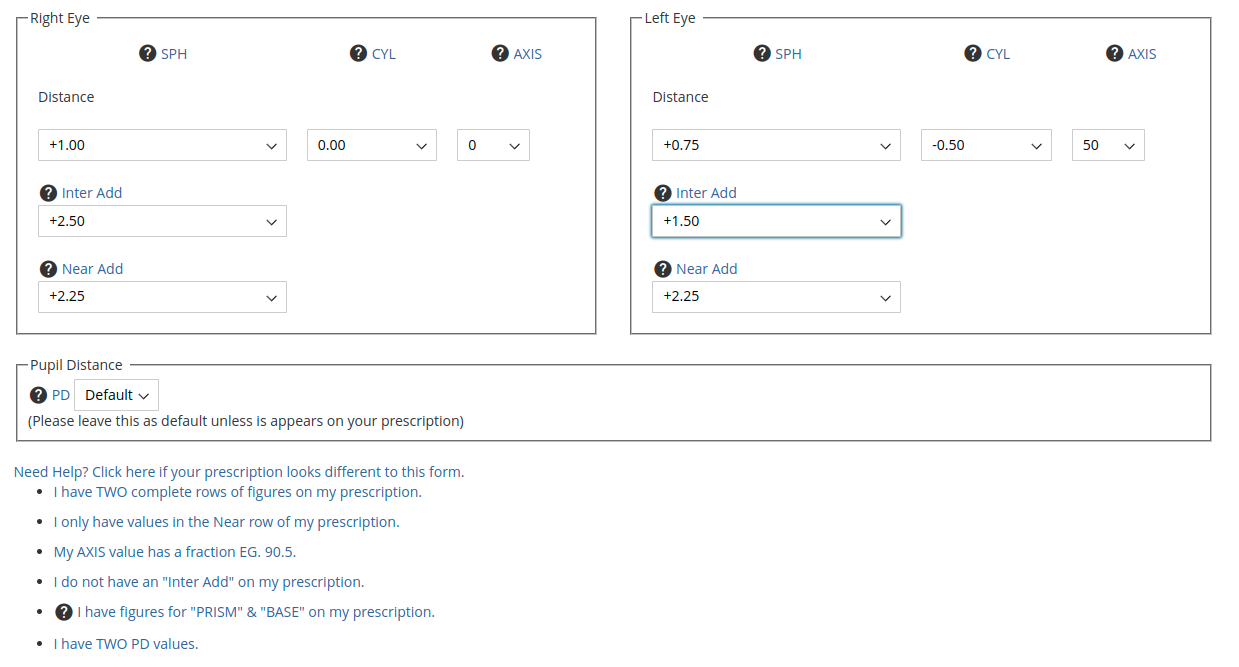1239x667 pixels.
Task: Click the help icon beside Left Eye Near Add
Action: (662, 269)
